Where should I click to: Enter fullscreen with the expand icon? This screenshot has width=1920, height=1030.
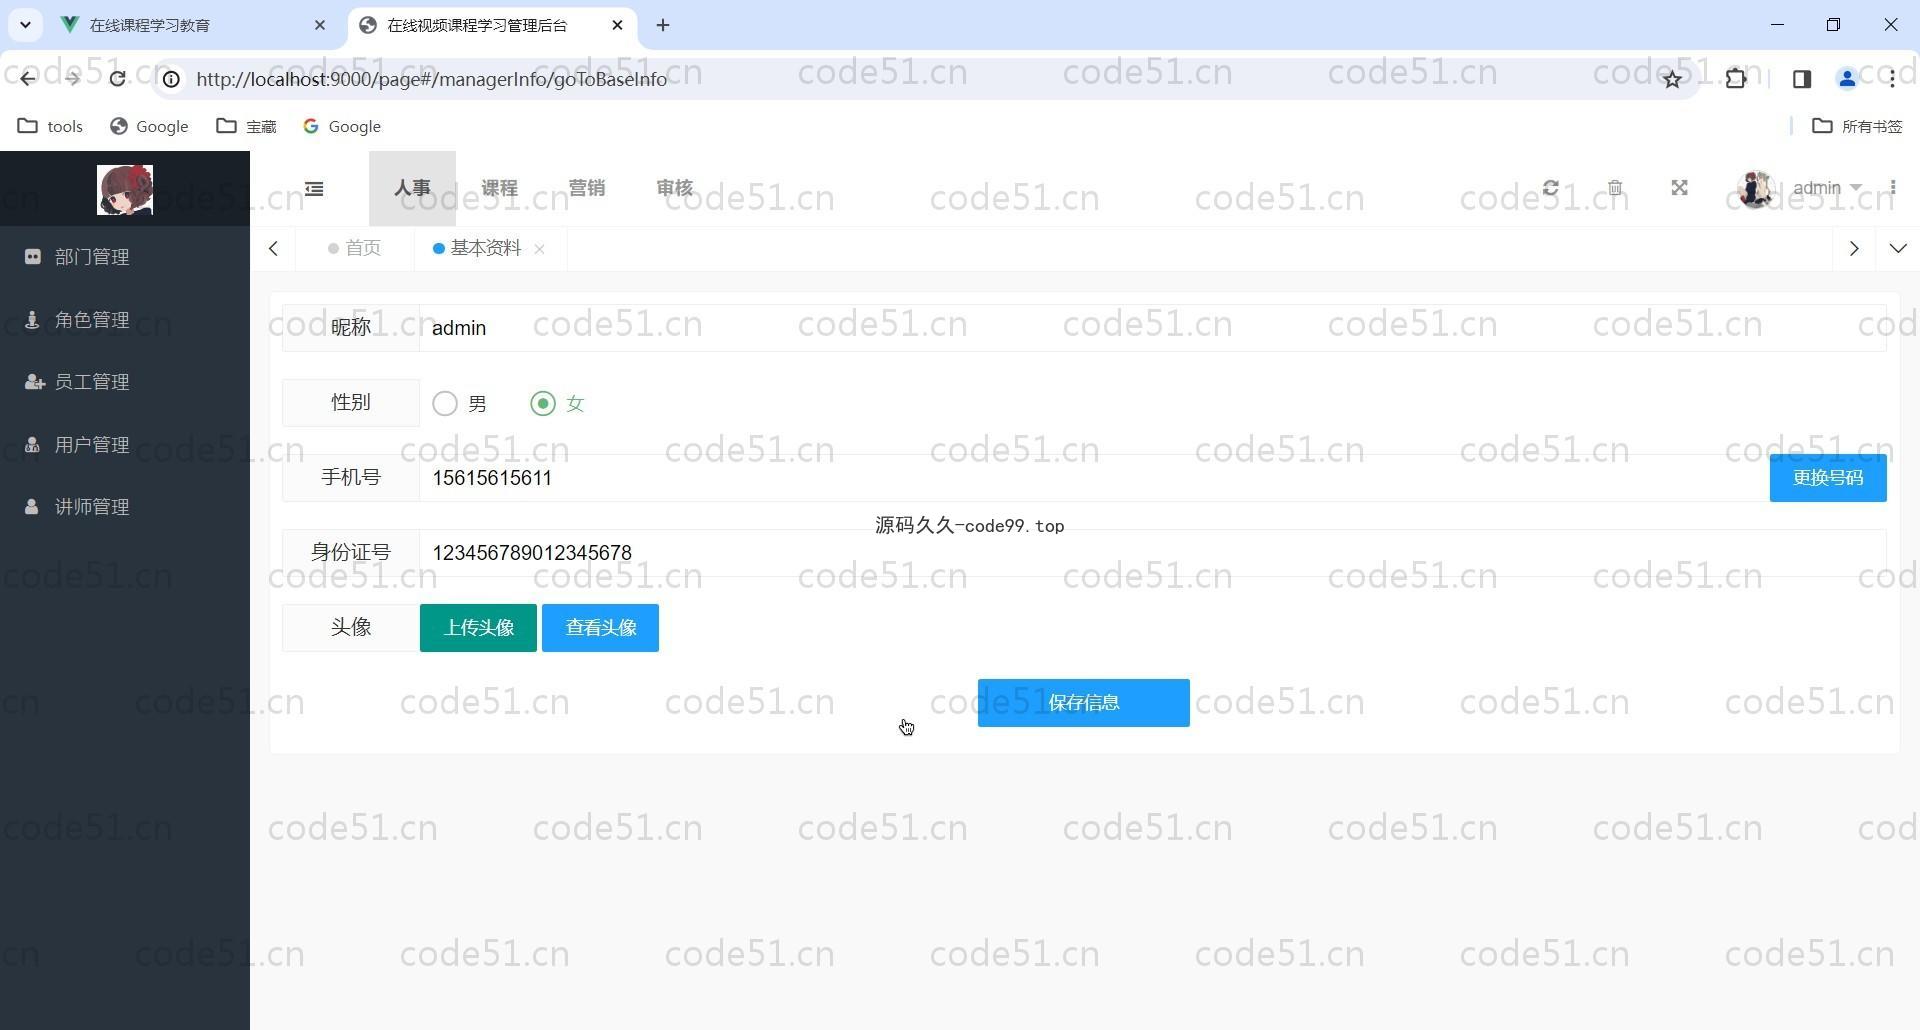(1679, 188)
